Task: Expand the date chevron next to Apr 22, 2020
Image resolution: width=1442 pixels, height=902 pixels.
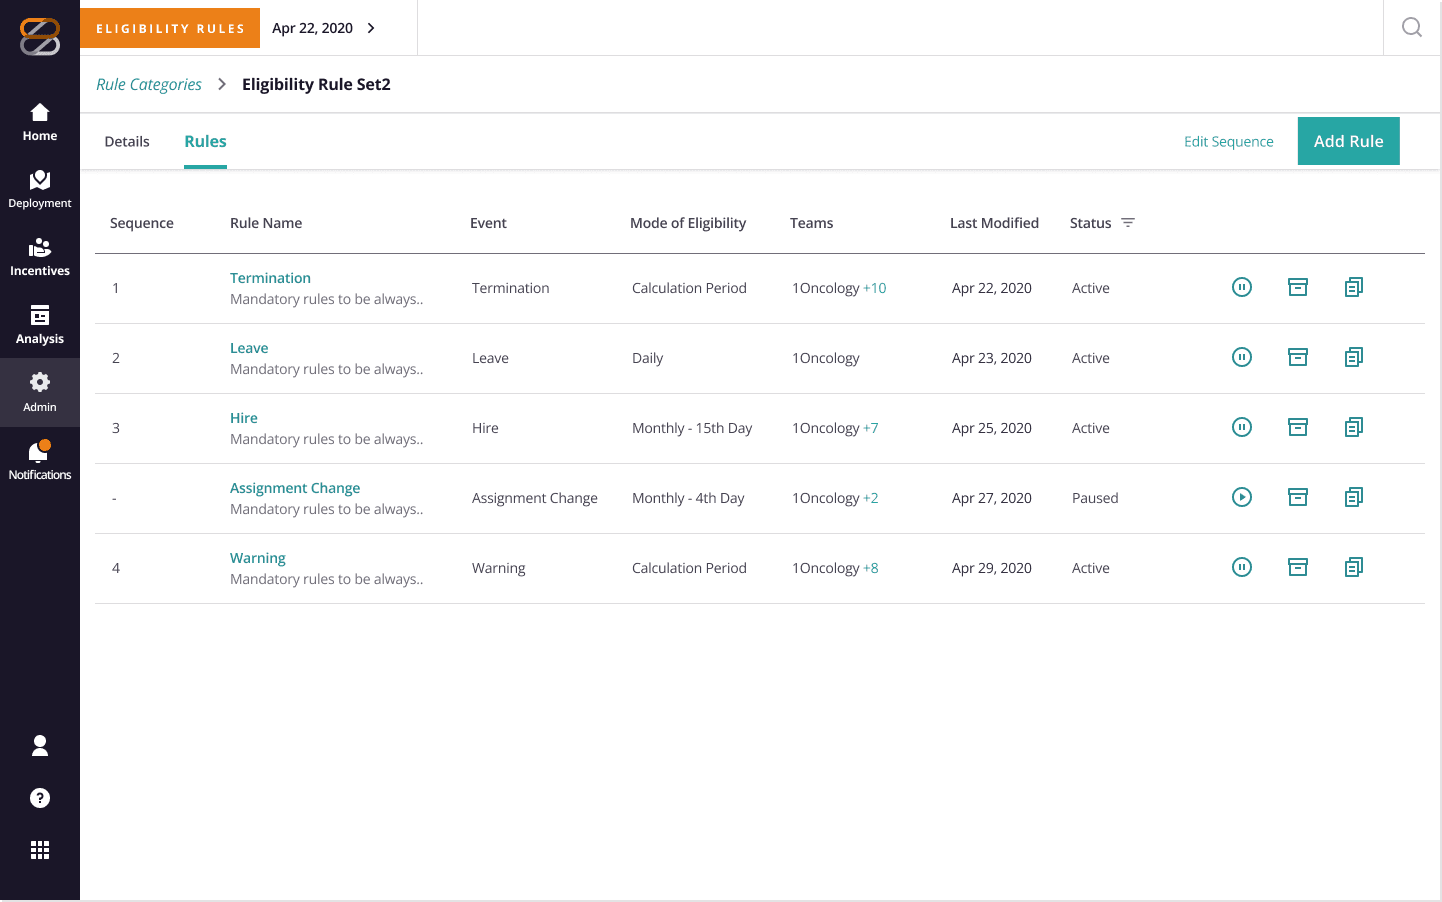Action: (x=371, y=28)
